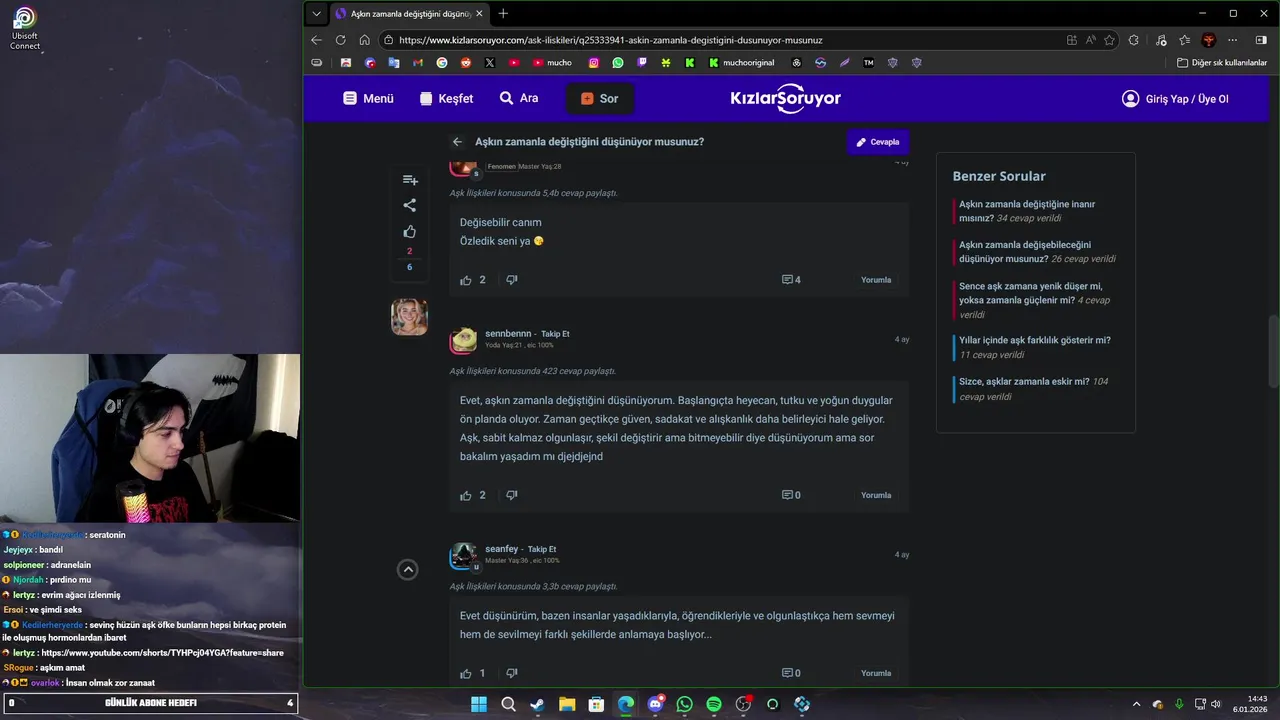Click browser back arrow
This screenshot has height=720, width=1280.
(x=317, y=40)
